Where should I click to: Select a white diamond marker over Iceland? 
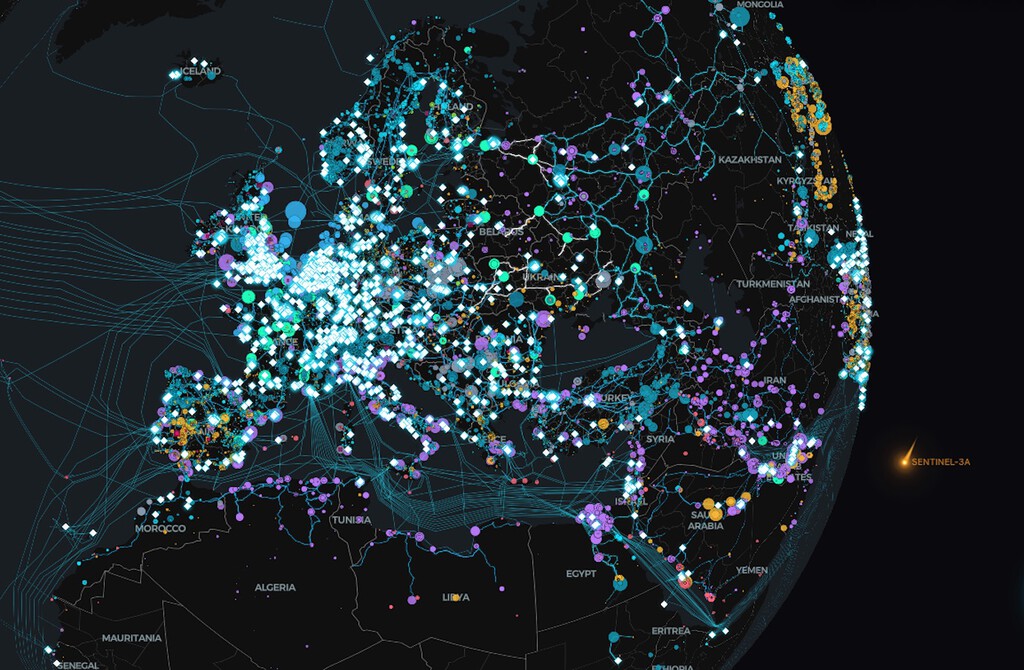[193, 63]
